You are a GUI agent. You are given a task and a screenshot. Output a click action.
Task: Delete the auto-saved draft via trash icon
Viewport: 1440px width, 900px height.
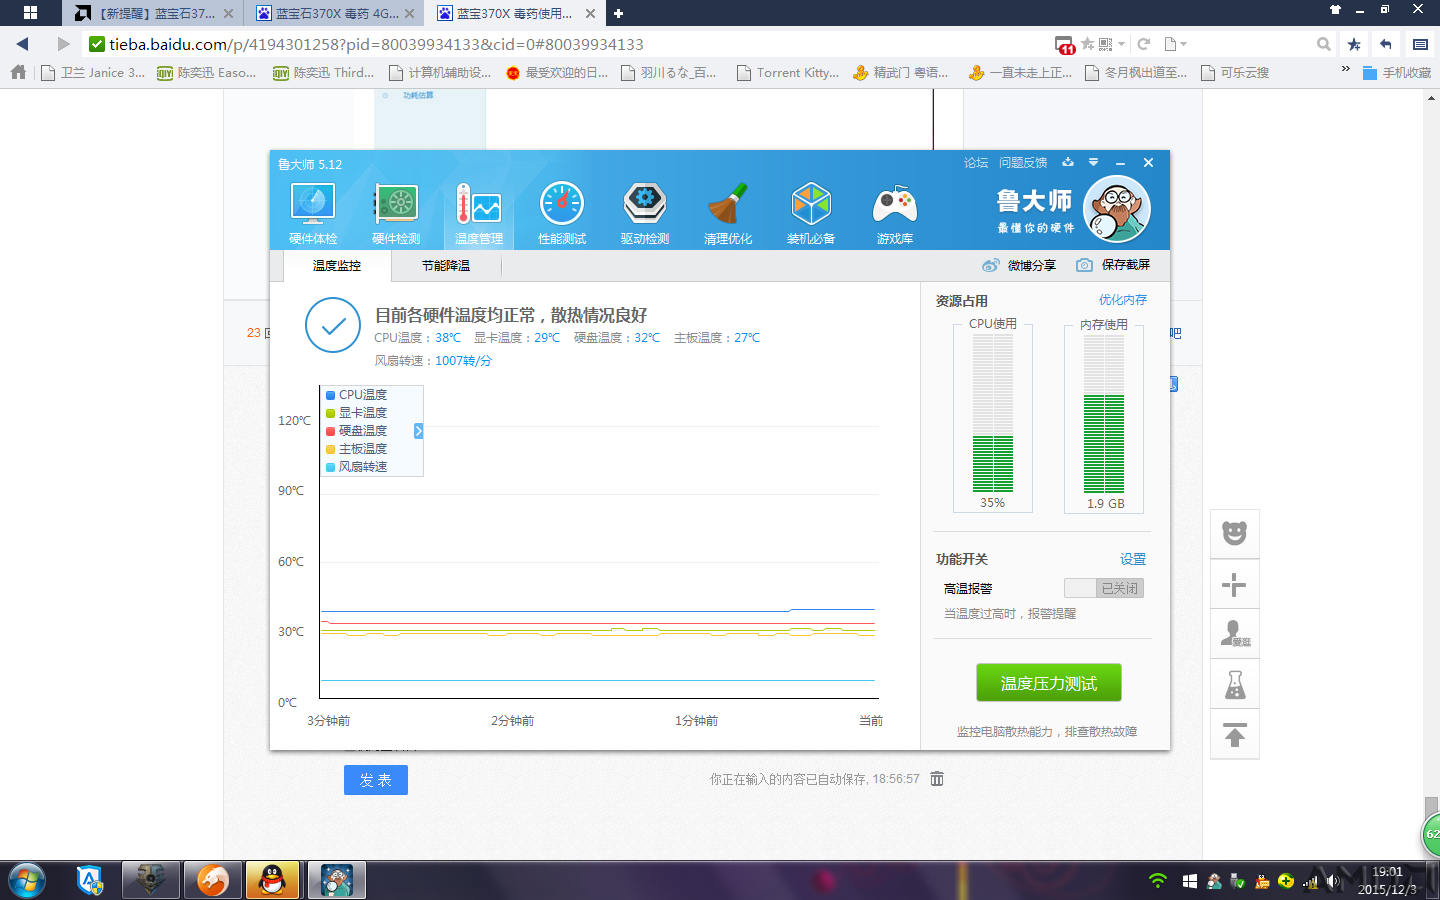937,778
